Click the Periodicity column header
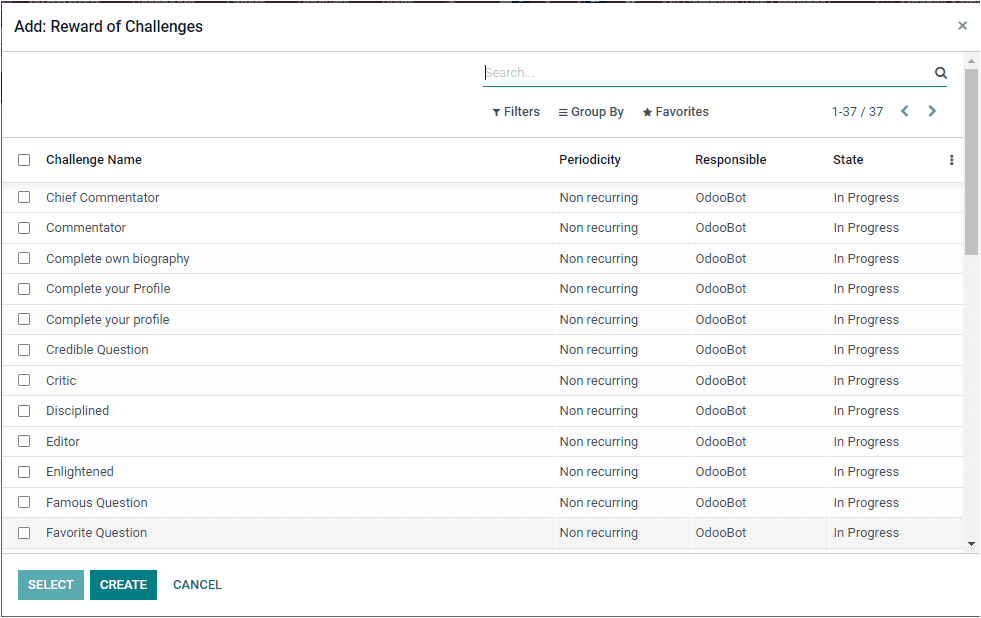Screen dimensions: 981x618 click(589, 159)
